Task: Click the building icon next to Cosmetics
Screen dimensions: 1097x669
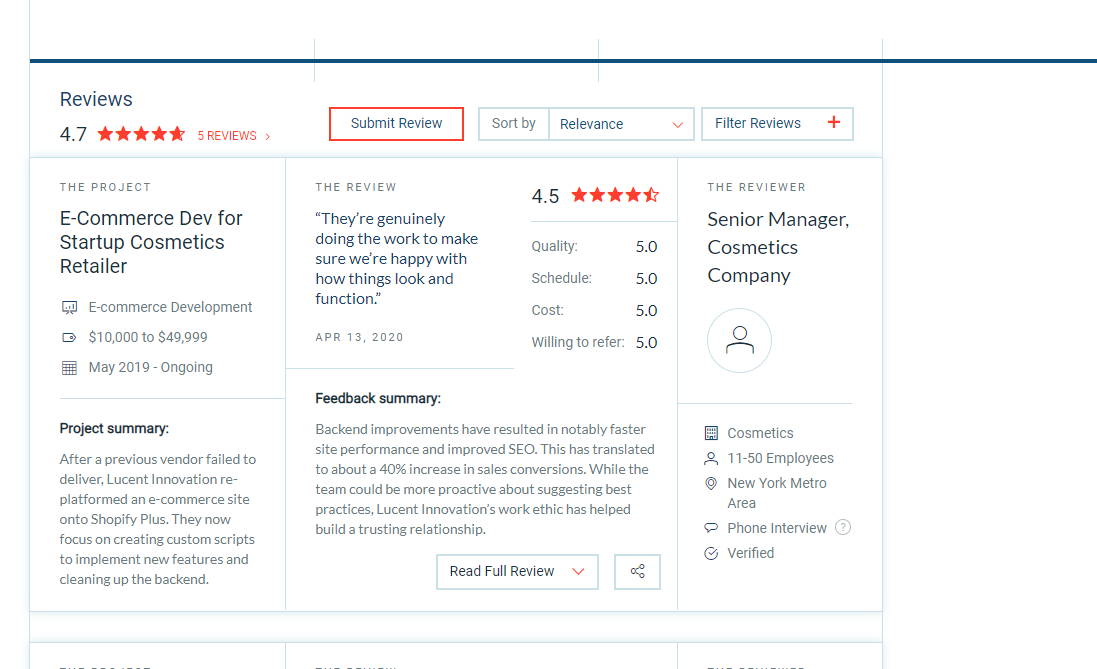Action: pyautogui.click(x=711, y=433)
